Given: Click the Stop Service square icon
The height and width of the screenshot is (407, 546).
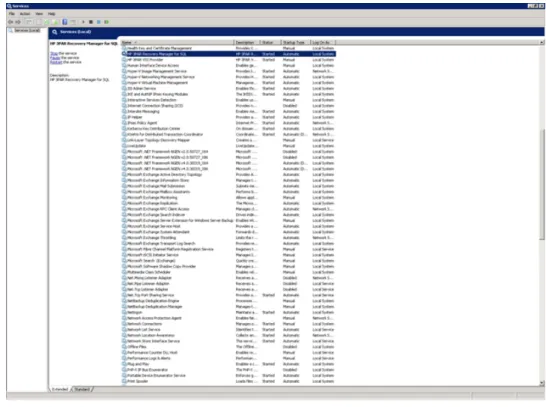Looking at the screenshot, I should click(91, 22).
